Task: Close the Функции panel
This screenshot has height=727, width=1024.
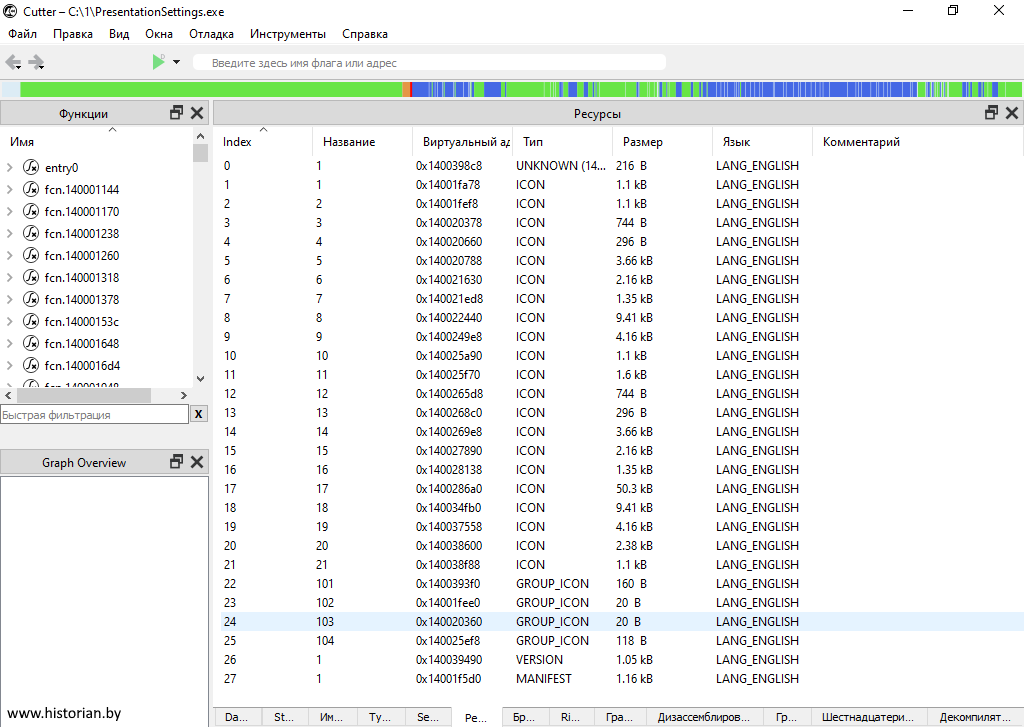Action: click(197, 113)
